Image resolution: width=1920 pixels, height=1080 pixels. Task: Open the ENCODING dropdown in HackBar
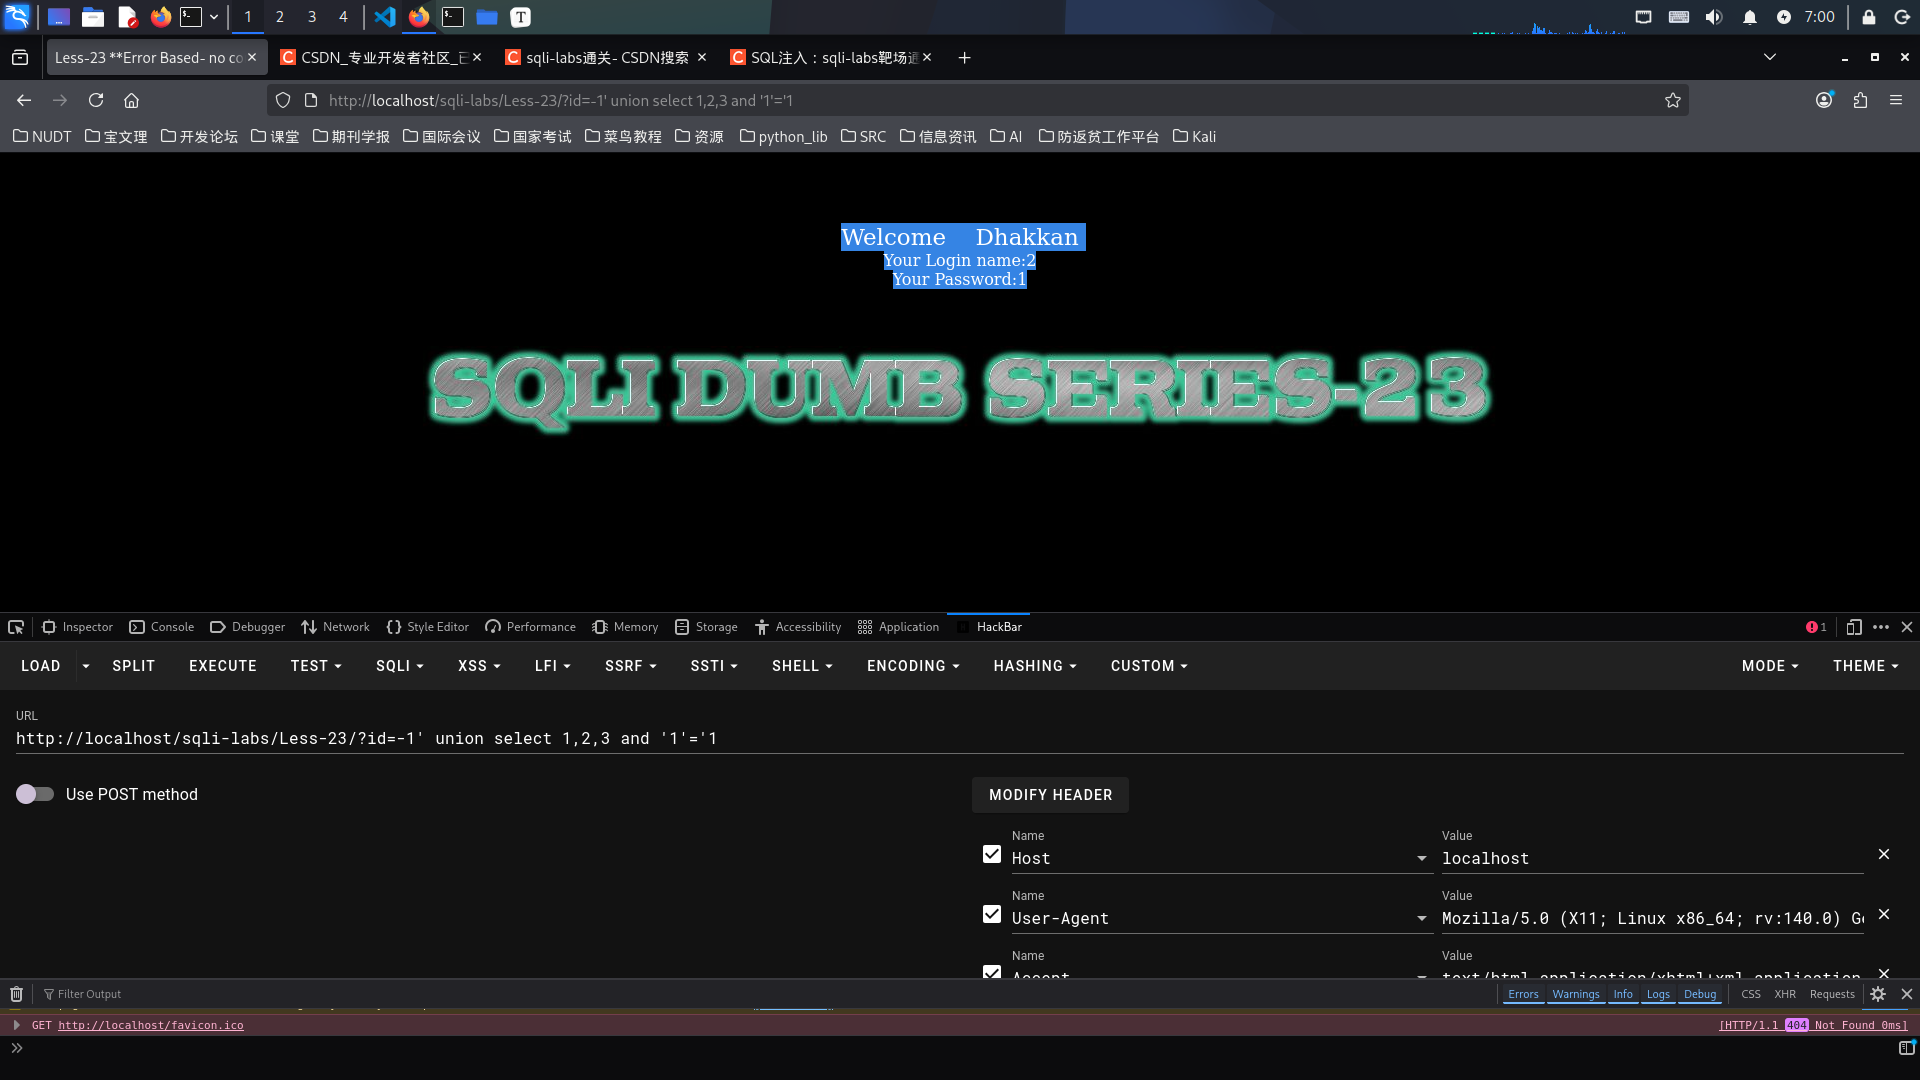[x=912, y=666]
